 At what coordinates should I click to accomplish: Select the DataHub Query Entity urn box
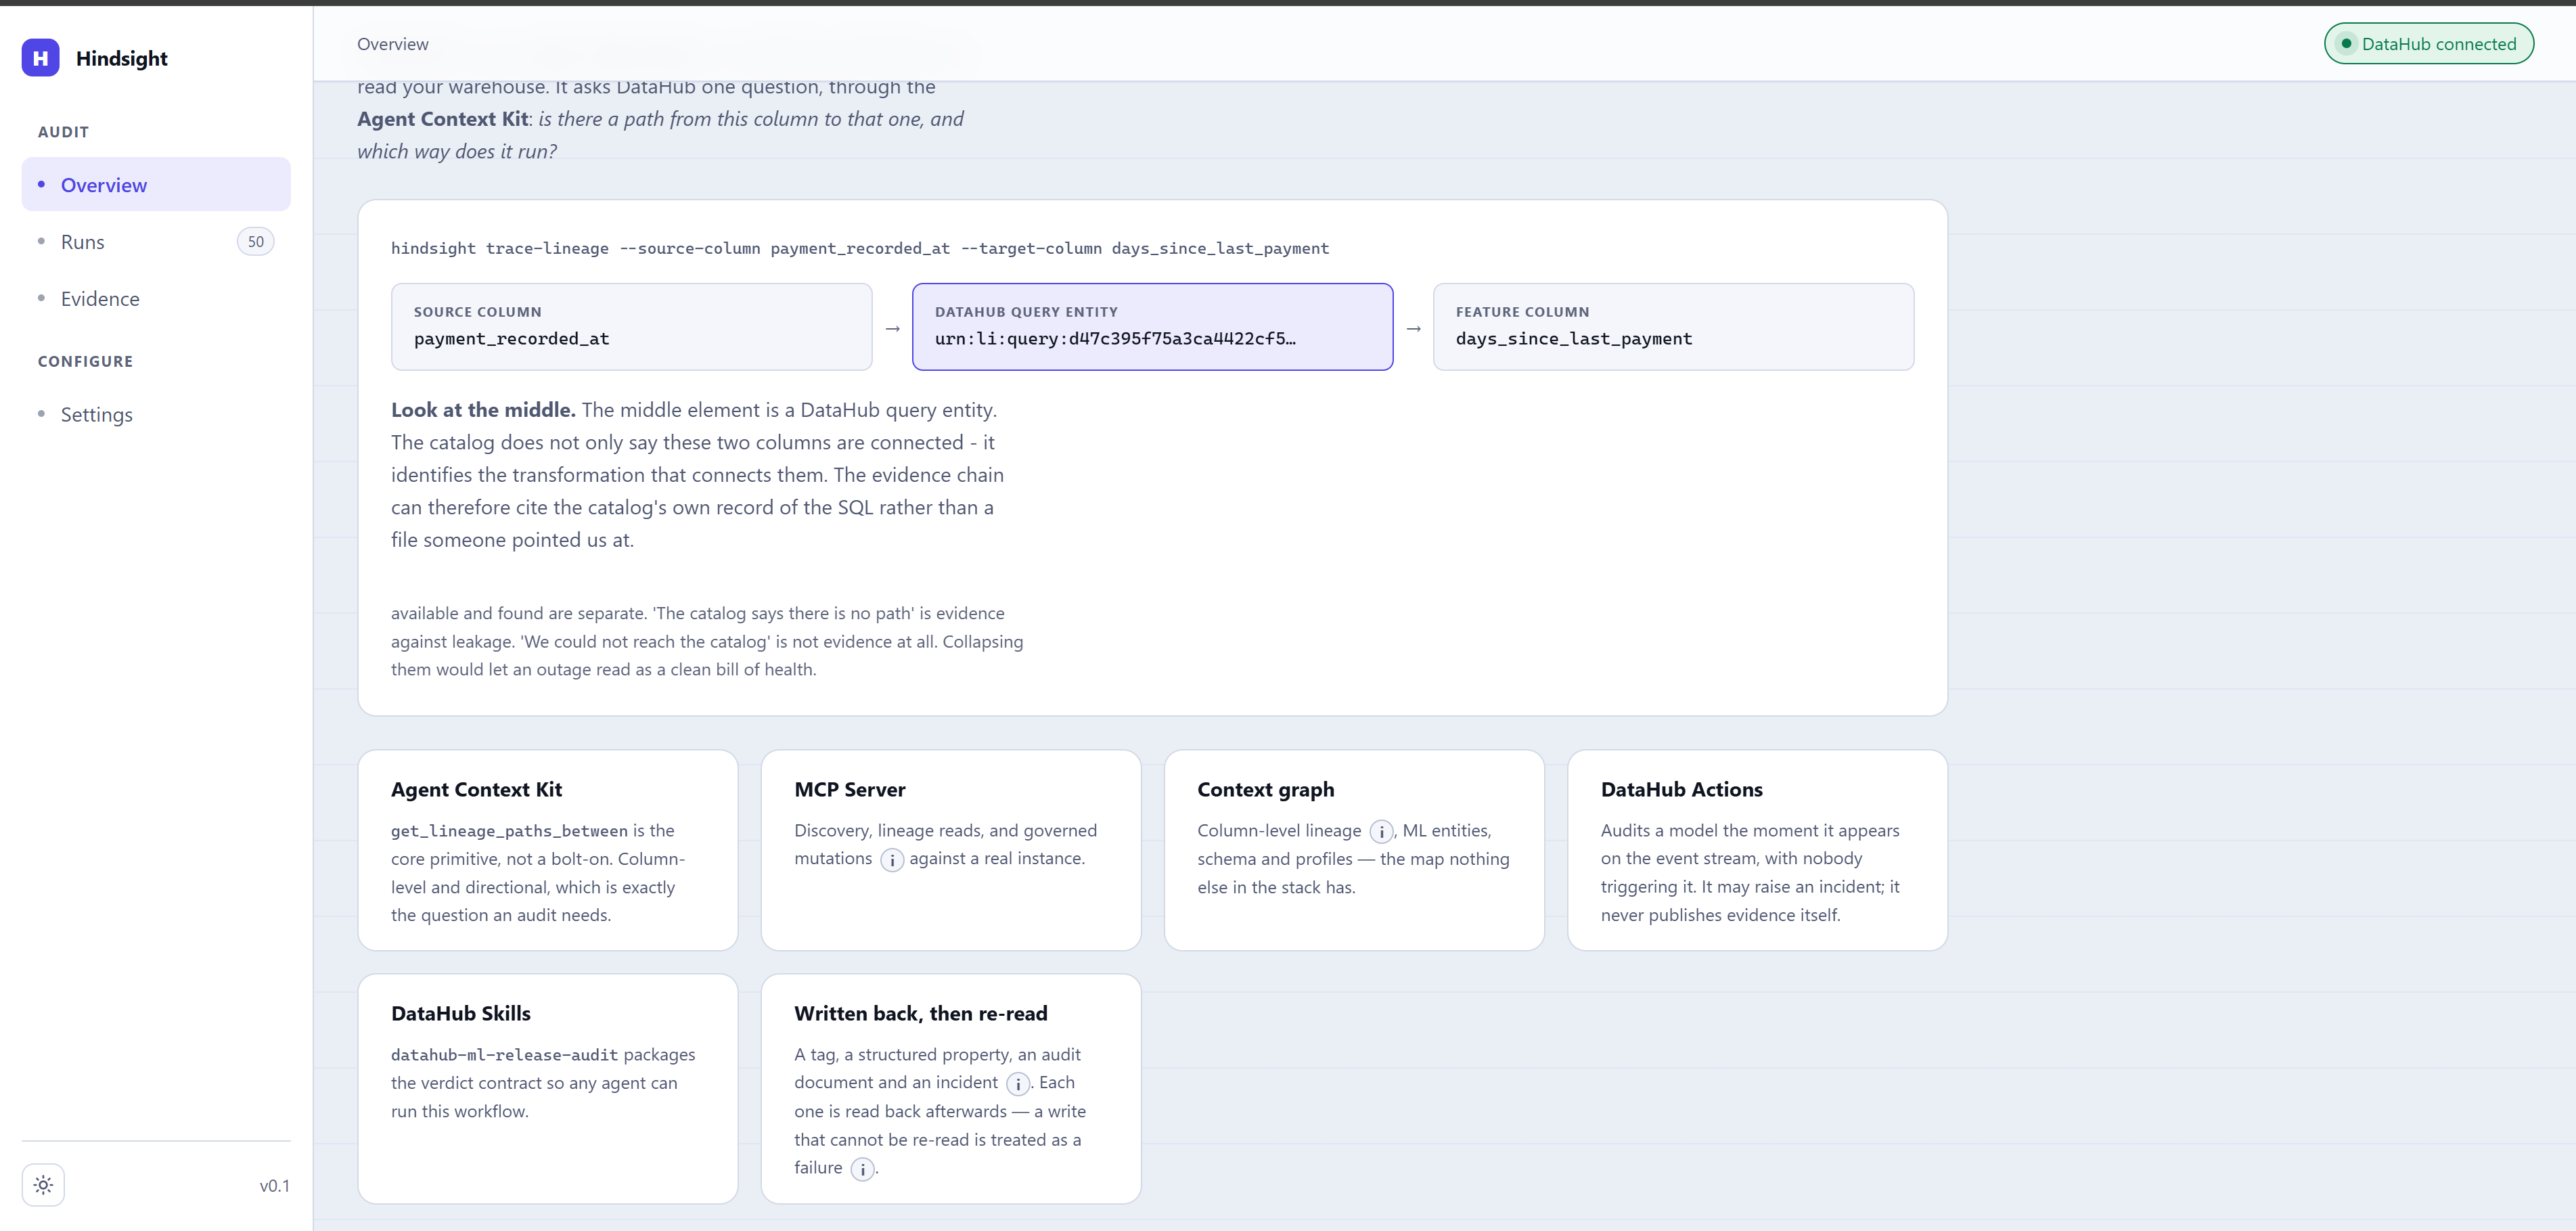1152,327
